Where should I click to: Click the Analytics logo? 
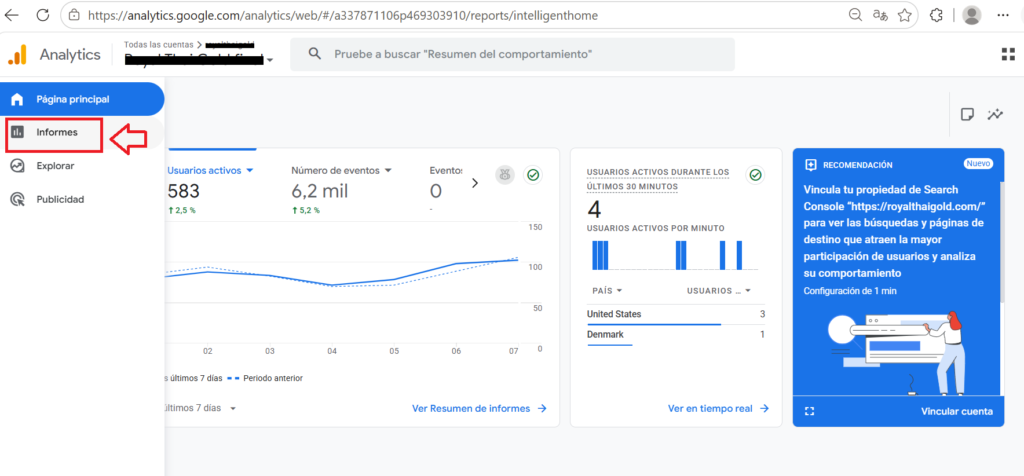tap(17, 54)
